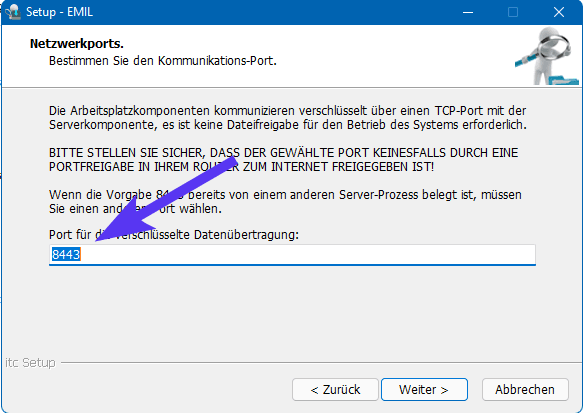Click the purple arrow annotation
Image resolution: width=583 pixels, height=413 pixels.
[x=166, y=199]
